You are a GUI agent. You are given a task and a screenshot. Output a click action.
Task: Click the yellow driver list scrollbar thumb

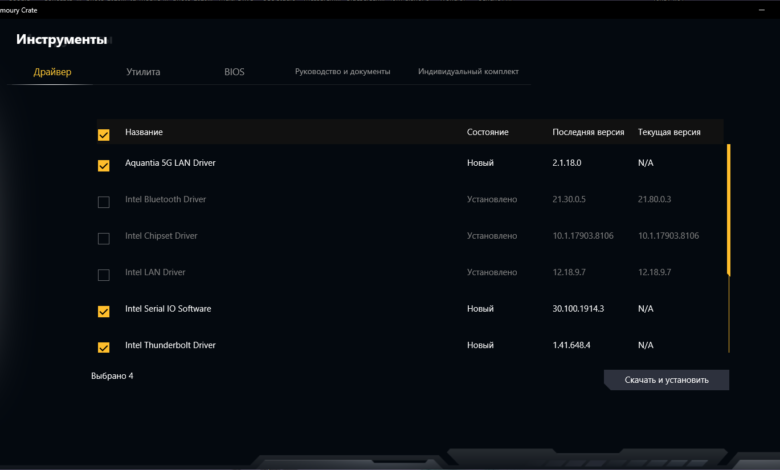pyautogui.click(x=729, y=210)
